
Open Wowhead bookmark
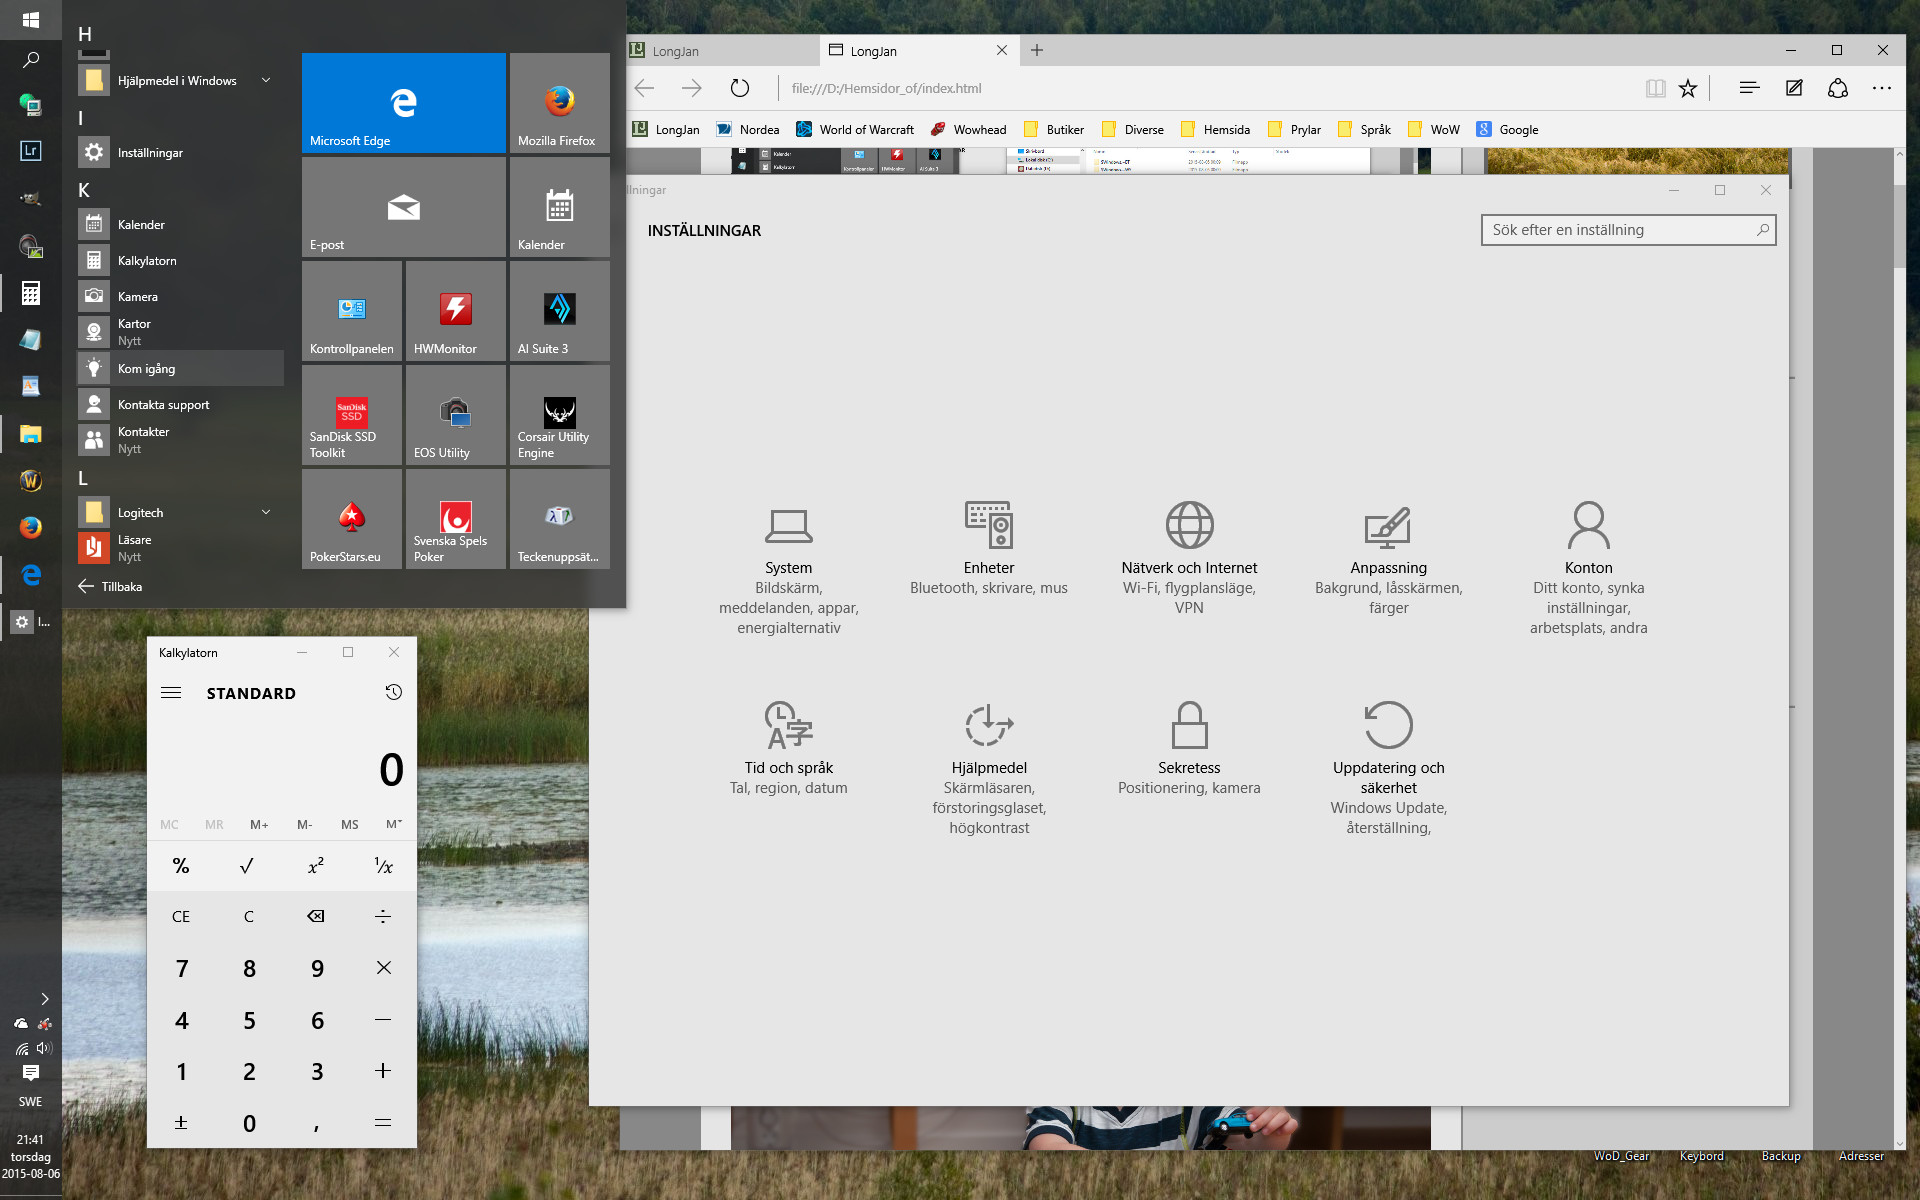click(x=968, y=129)
